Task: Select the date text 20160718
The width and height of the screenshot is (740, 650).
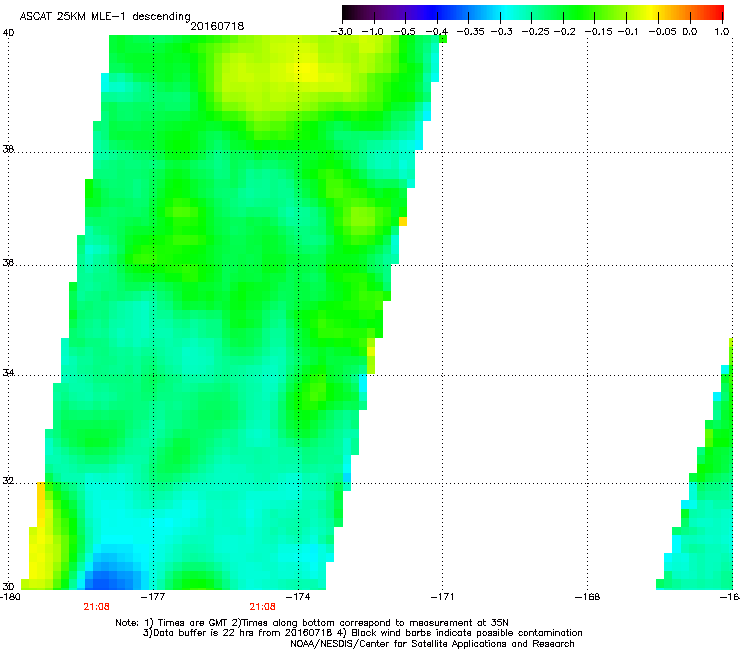Action: coord(217,26)
